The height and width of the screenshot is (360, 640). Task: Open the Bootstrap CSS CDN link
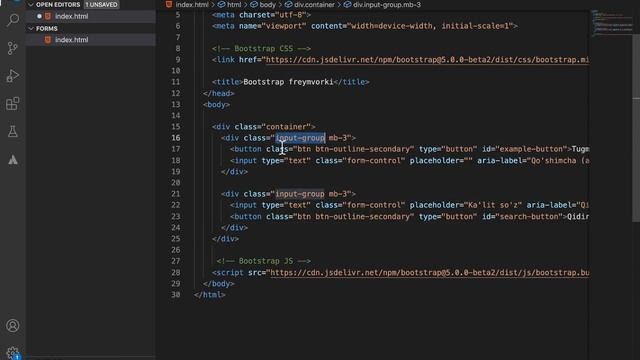[427, 60]
